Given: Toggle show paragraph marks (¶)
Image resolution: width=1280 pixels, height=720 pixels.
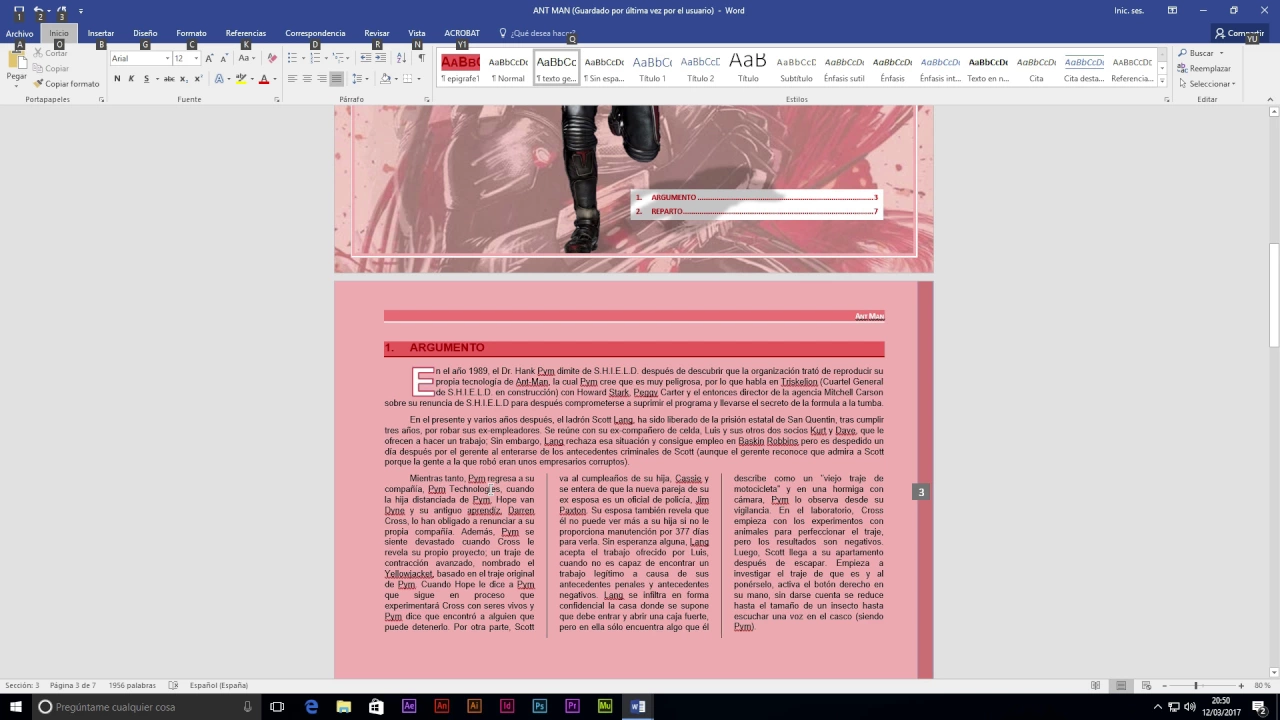Looking at the screenshot, I should click(x=421, y=58).
